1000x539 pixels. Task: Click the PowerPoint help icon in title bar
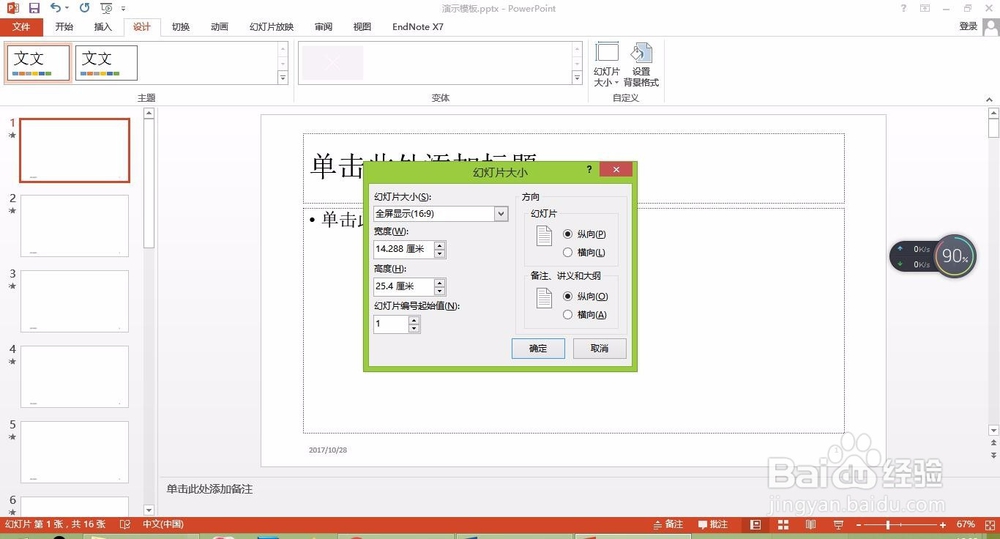(x=903, y=8)
